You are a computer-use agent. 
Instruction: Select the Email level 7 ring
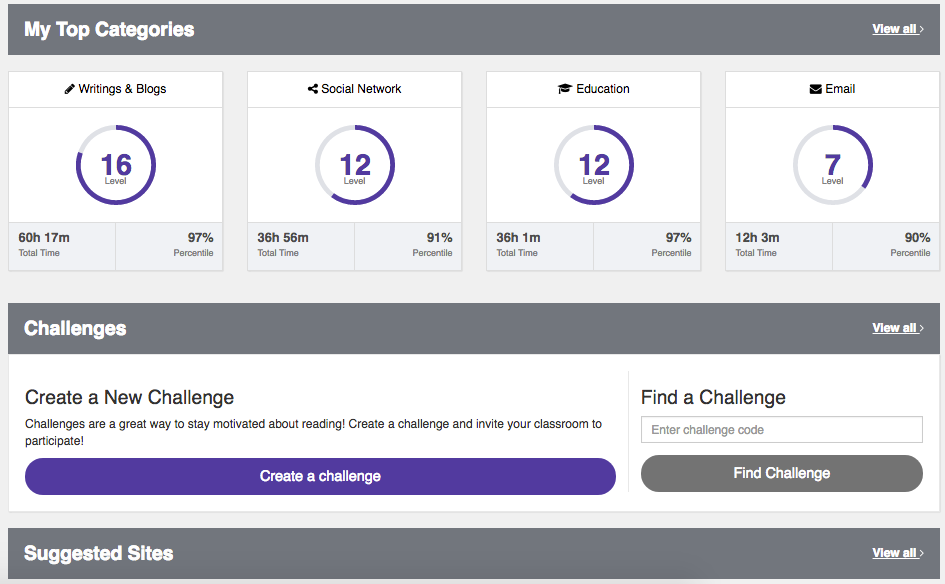(833, 165)
